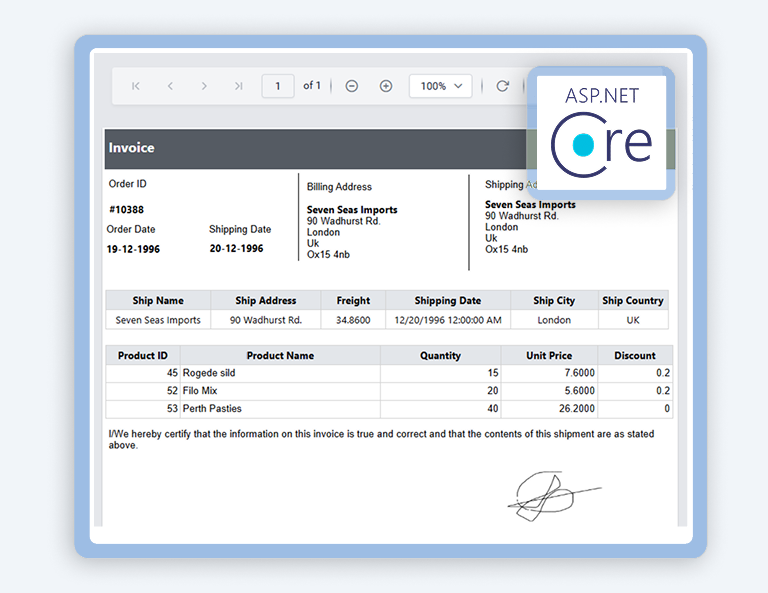The width and height of the screenshot is (768, 593).
Task: Click the 90 Wadhurst Rd. ship address cell
Action: [265, 320]
